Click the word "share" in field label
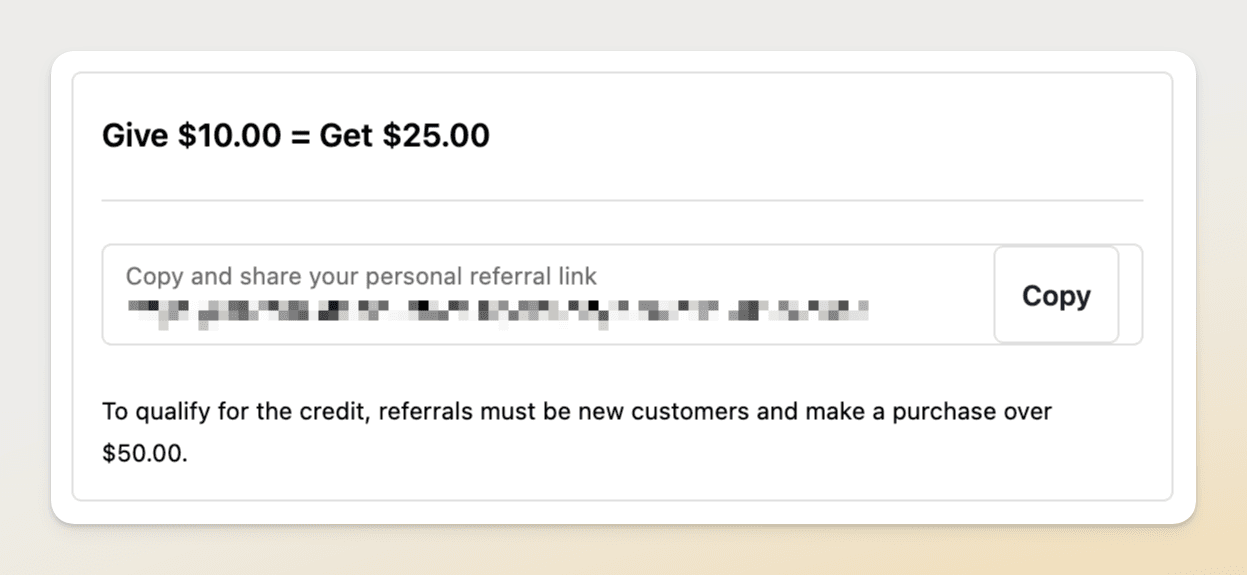Screen dimensions: 1247x575 (271, 276)
